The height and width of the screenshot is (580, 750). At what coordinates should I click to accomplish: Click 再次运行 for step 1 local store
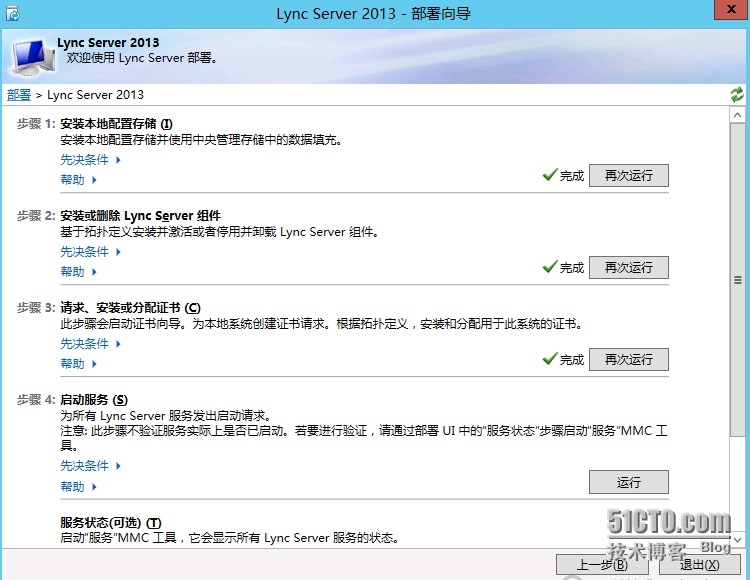click(629, 175)
